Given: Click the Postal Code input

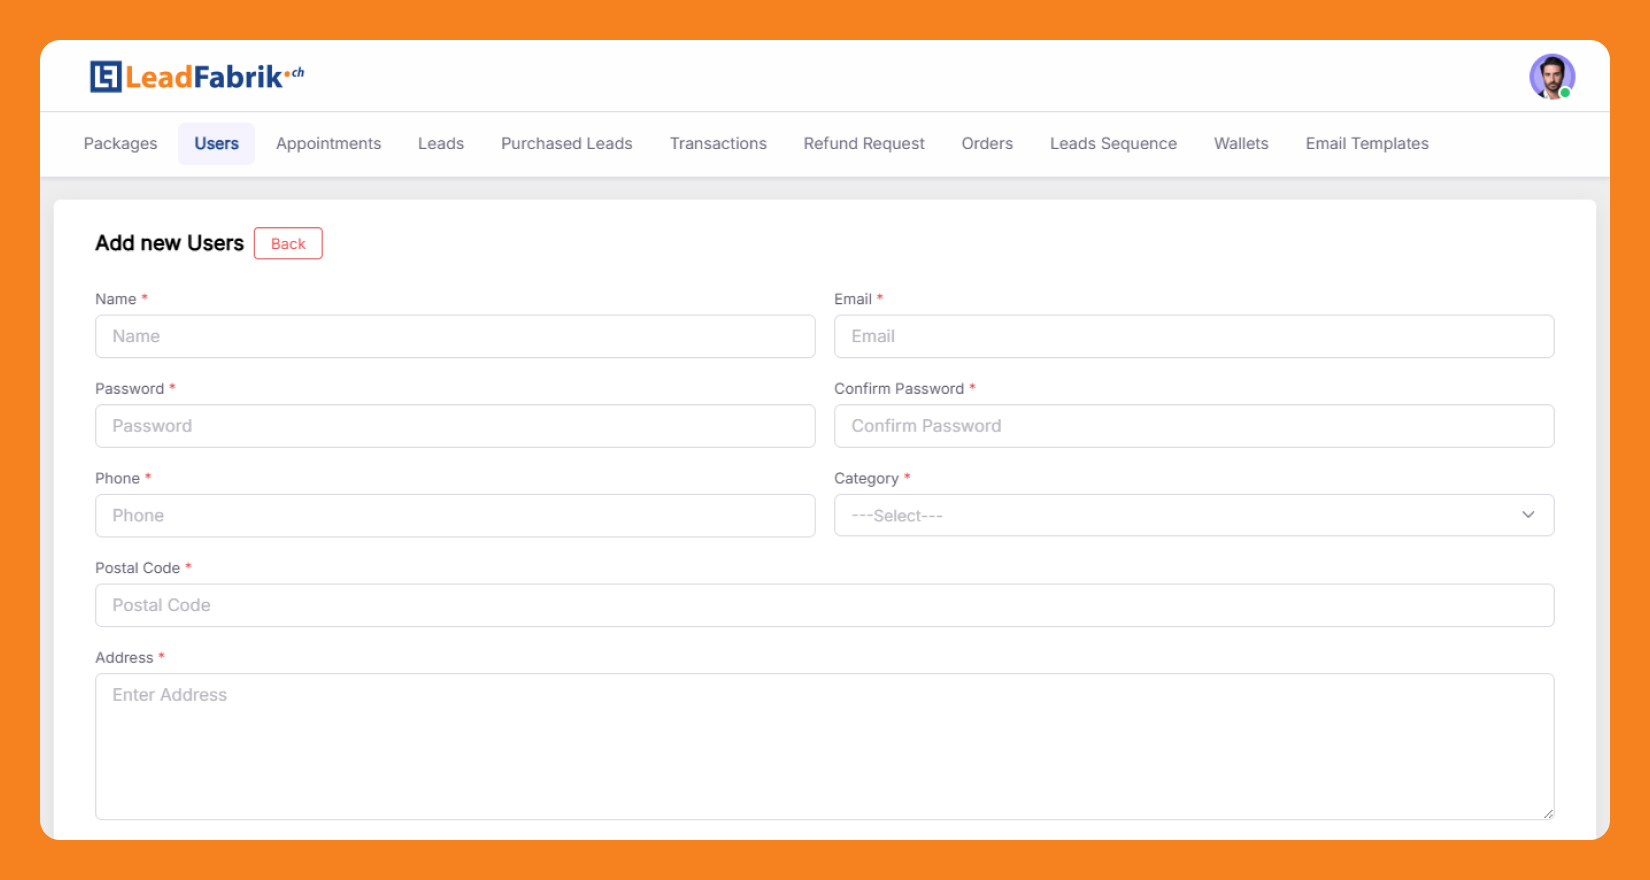Looking at the screenshot, I should 824,606.
